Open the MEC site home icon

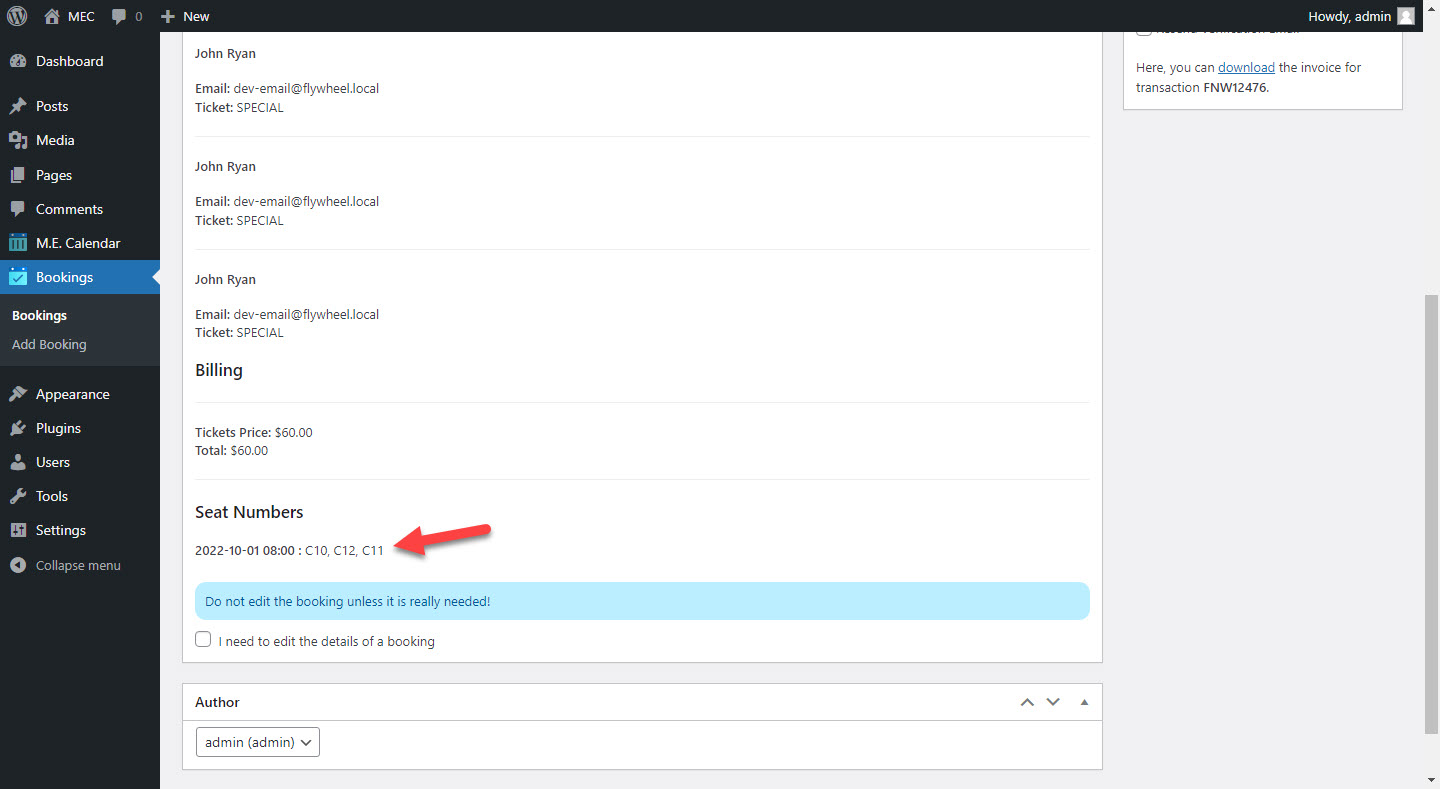click(x=53, y=16)
